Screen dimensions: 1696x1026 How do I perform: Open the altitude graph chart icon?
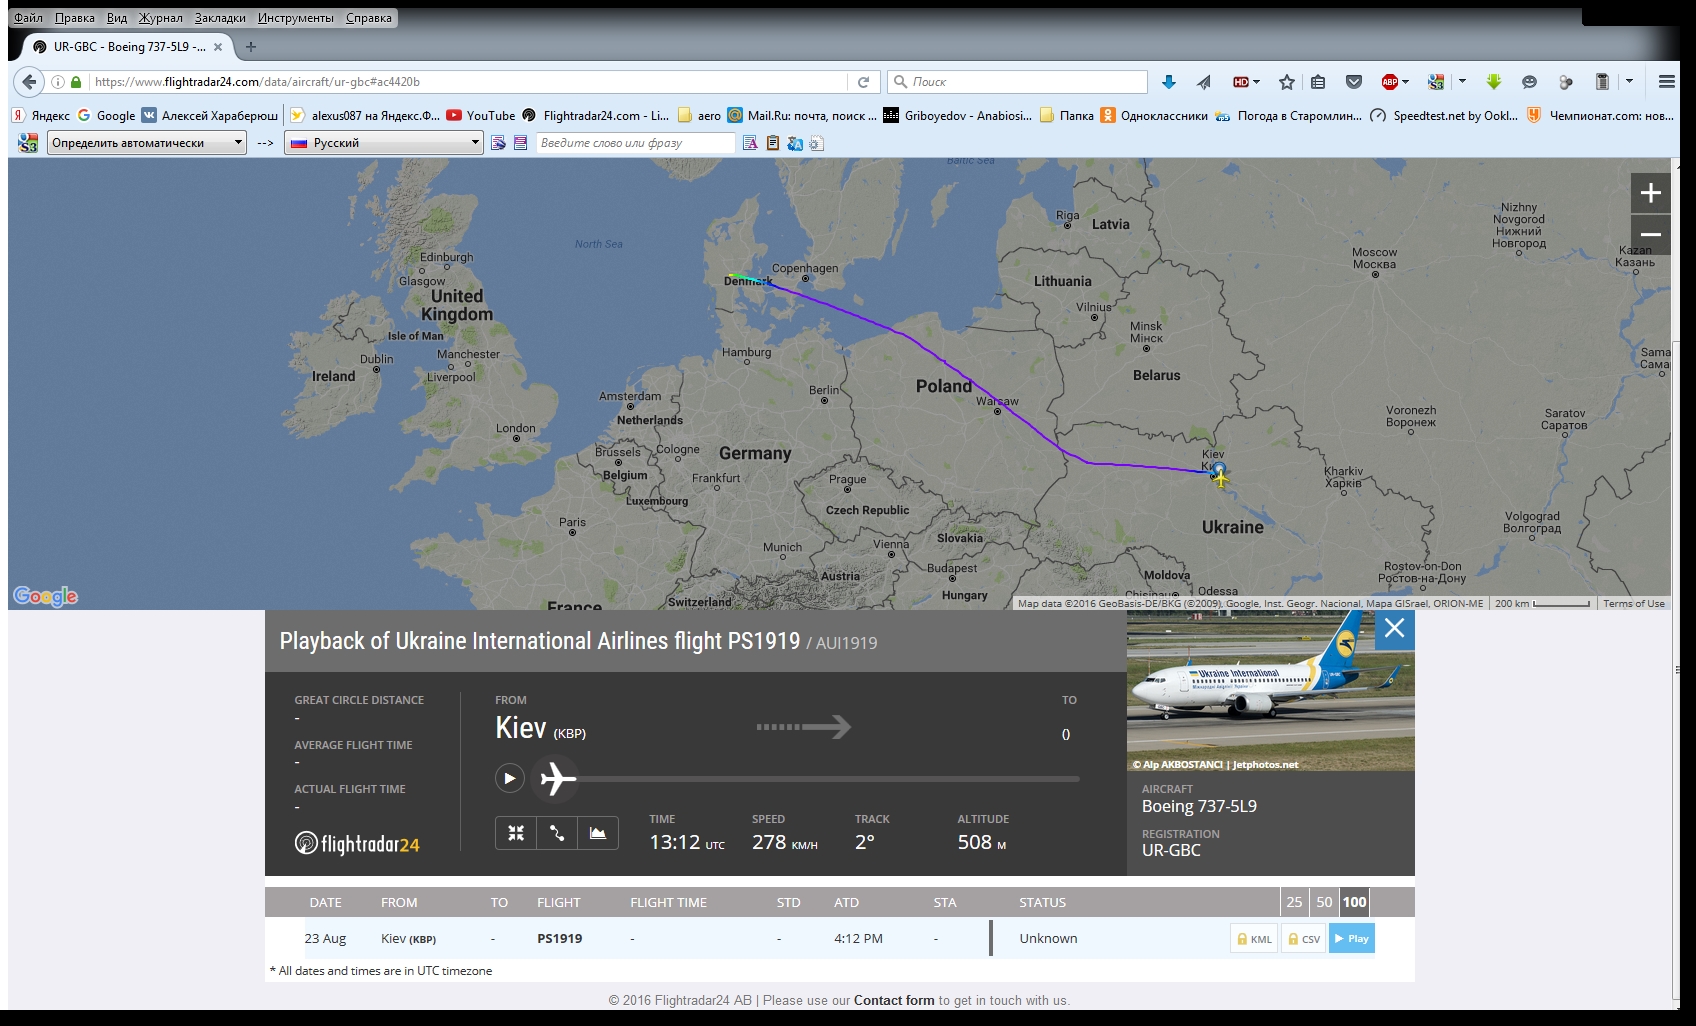tap(598, 833)
